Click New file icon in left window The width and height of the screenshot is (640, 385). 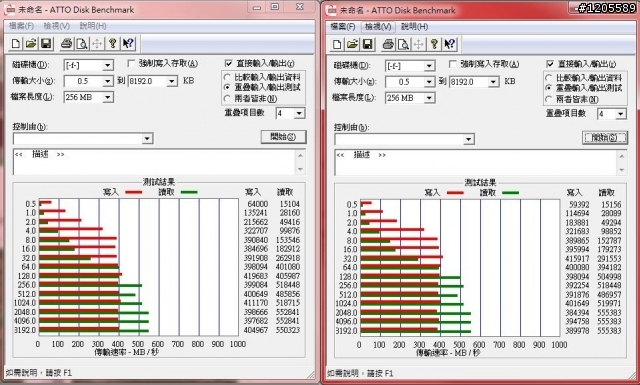[16, 44]
